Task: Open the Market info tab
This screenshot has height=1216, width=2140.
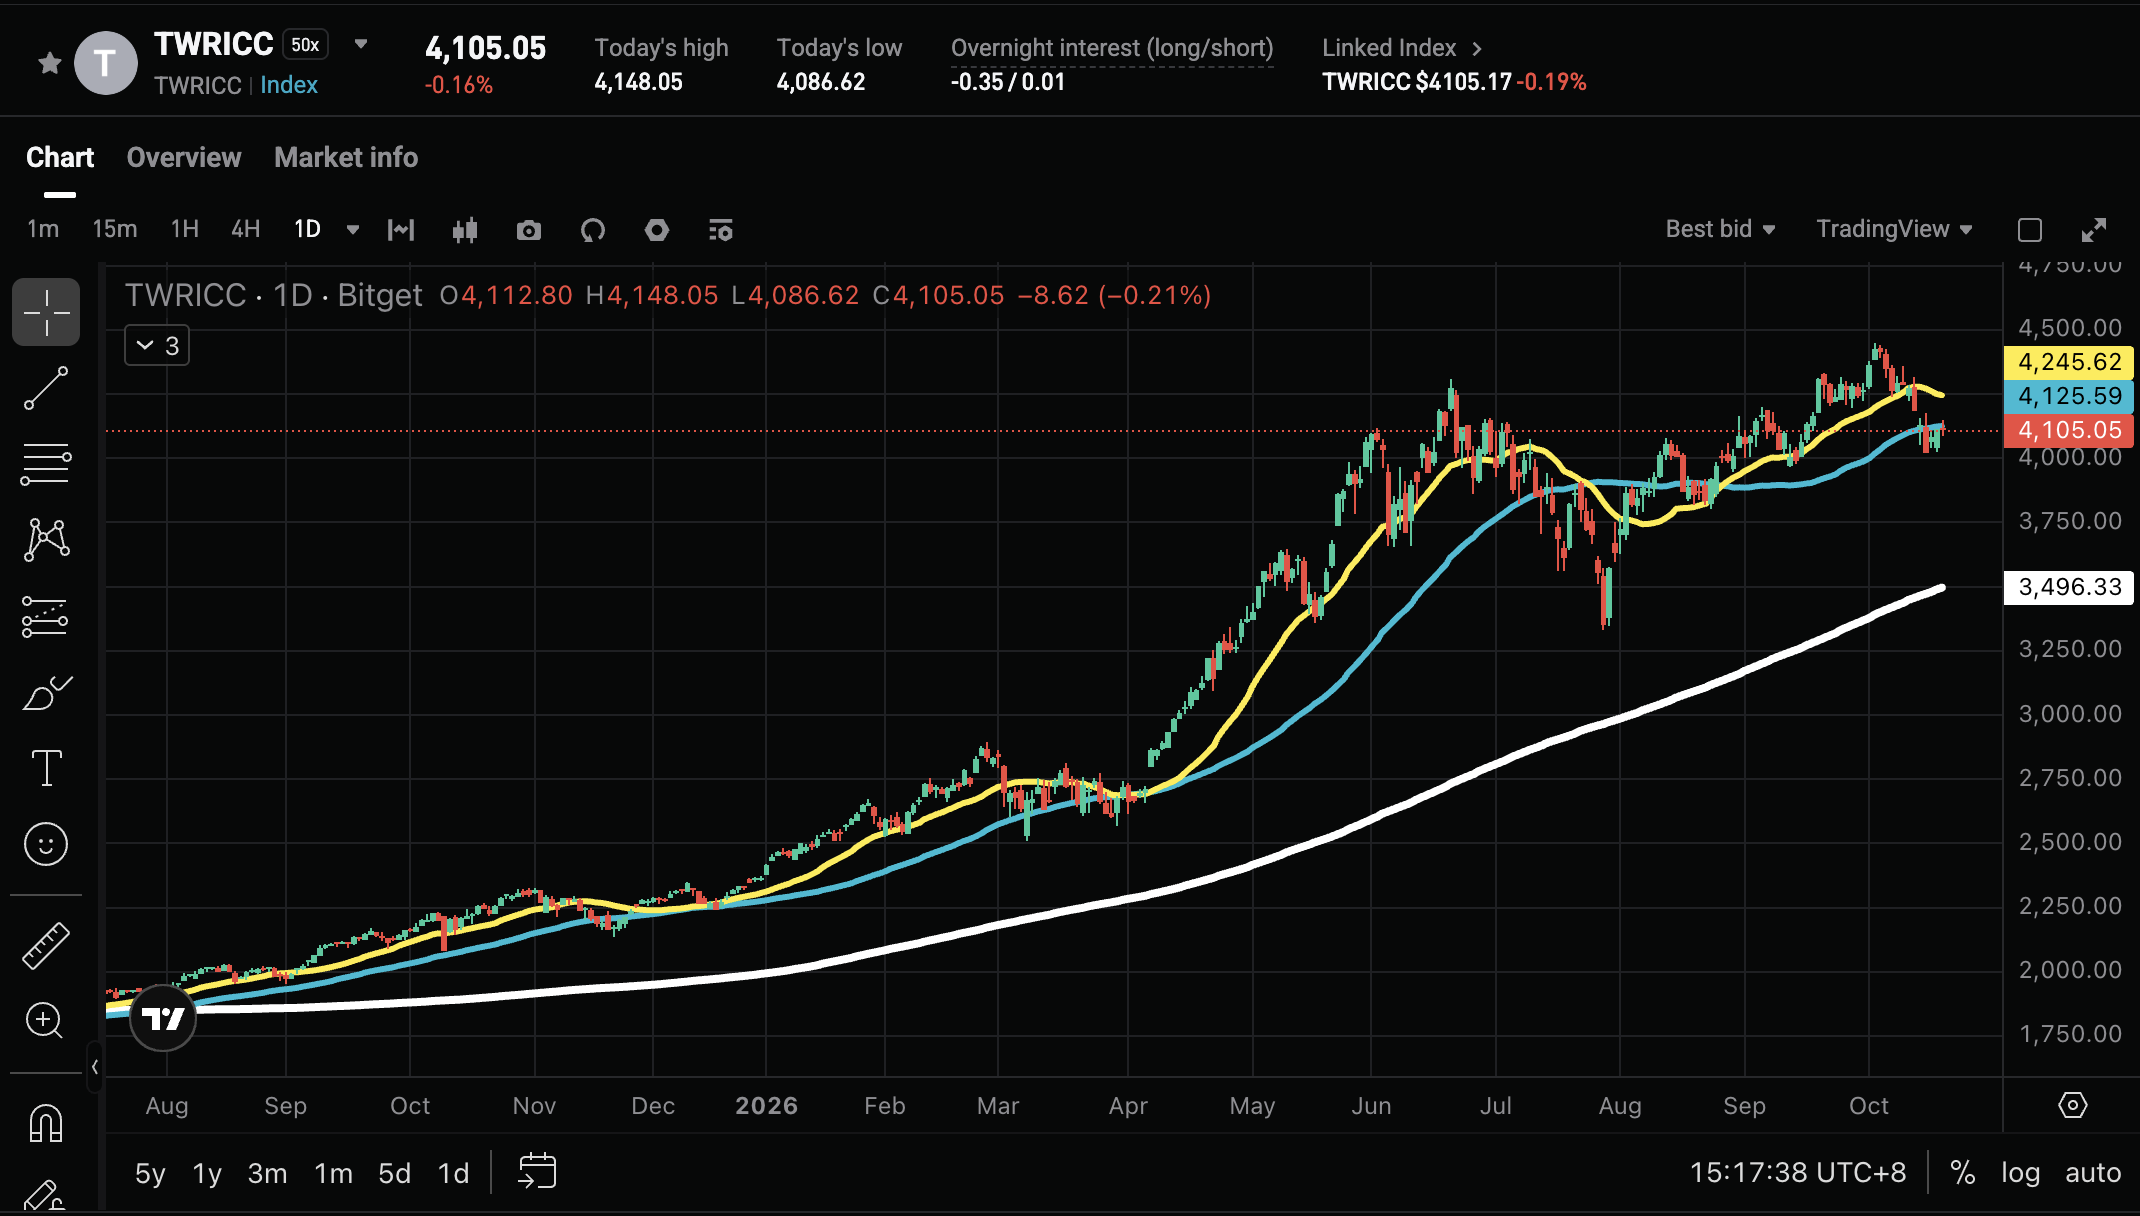Action: tap(346, 157)
